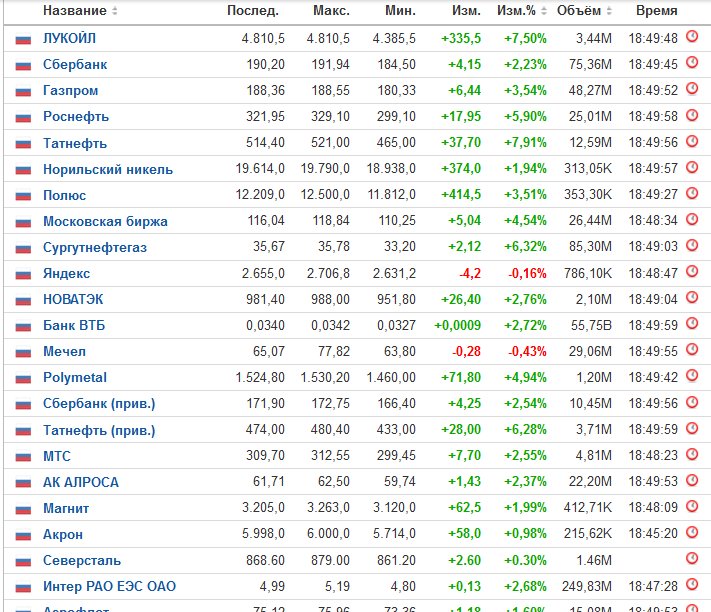Sort table by Название column arrows
The image size is (711, 612).
[115, 10]
